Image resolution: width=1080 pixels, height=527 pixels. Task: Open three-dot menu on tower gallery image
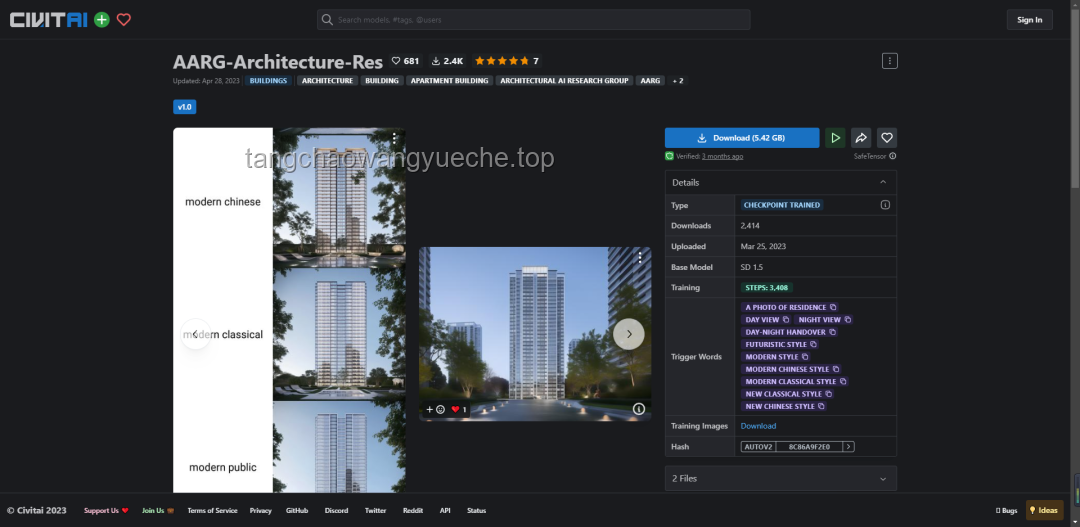click(x=640, y=258)
